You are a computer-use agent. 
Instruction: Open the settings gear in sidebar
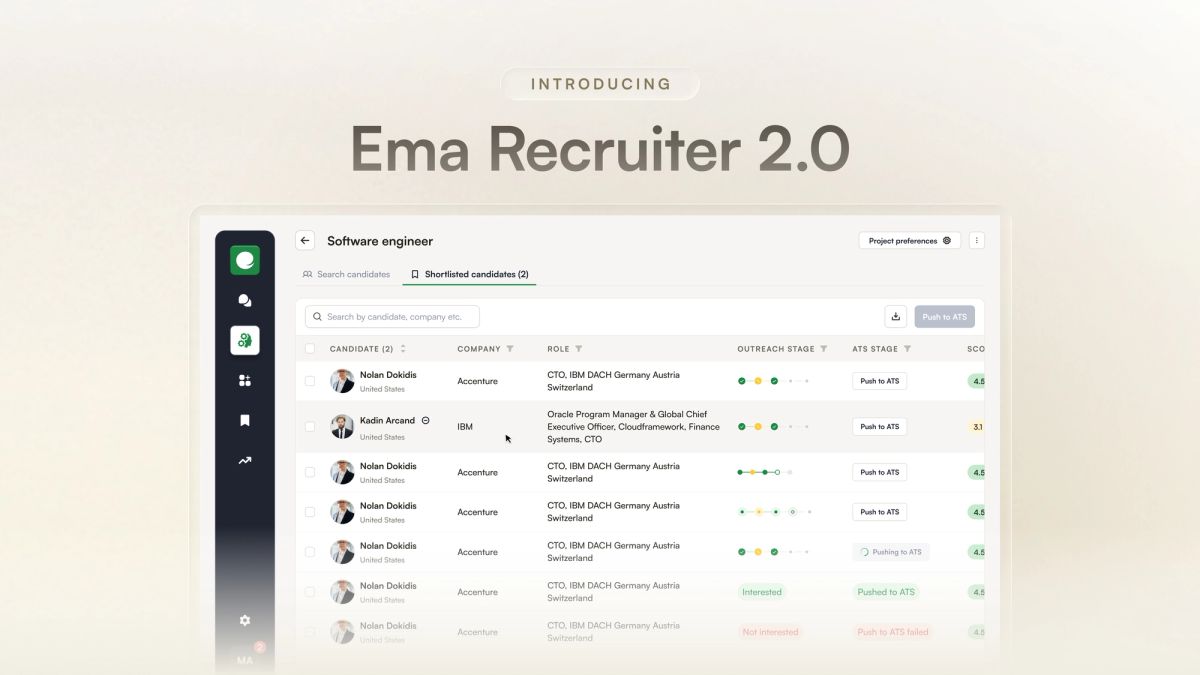(245, 620)
